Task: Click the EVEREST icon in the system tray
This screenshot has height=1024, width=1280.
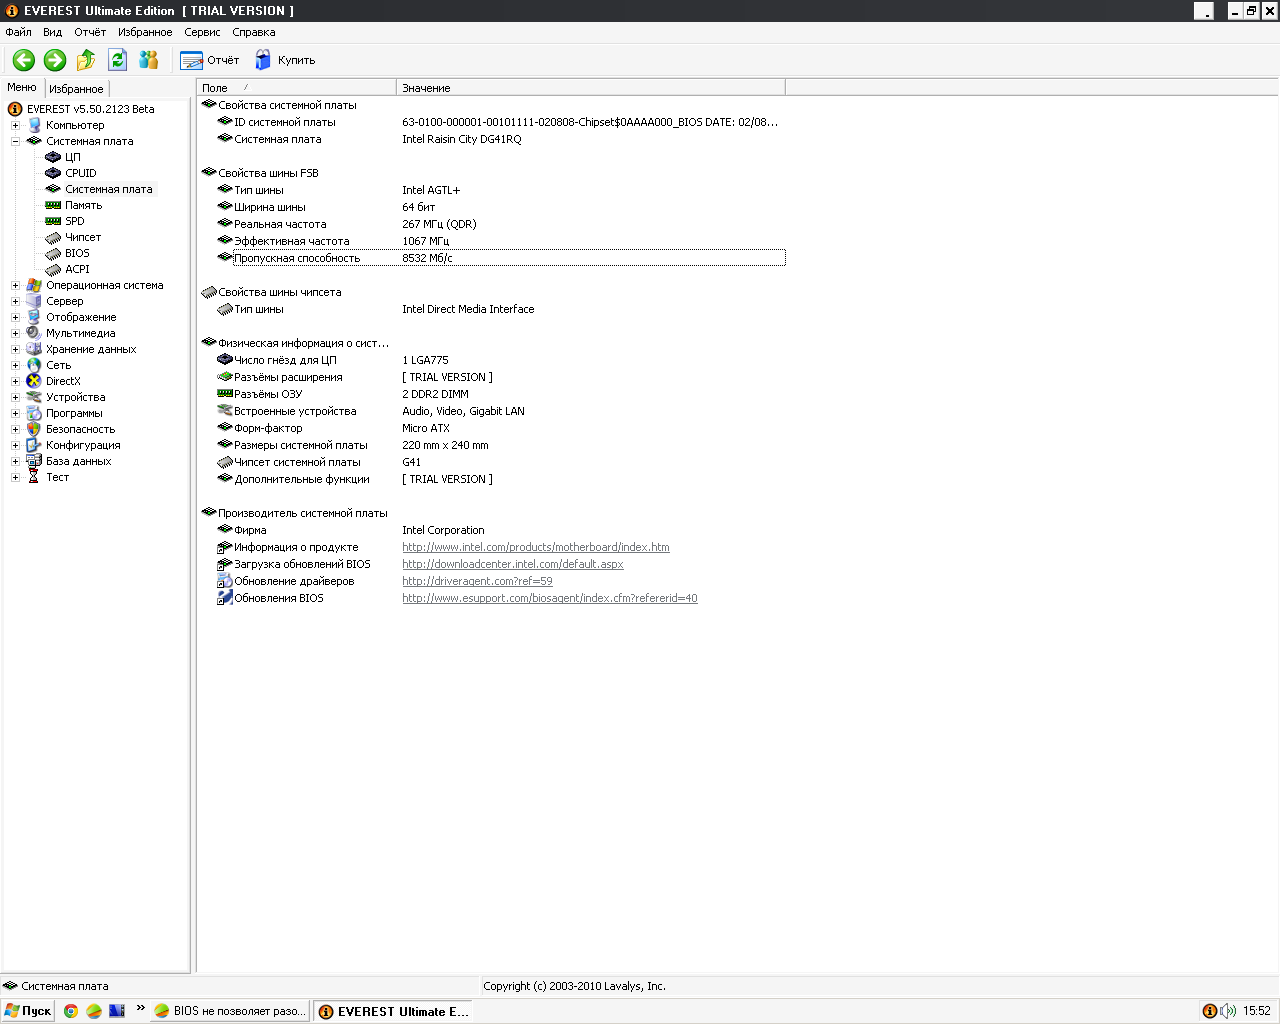Action: (x=1209, y=1011)
